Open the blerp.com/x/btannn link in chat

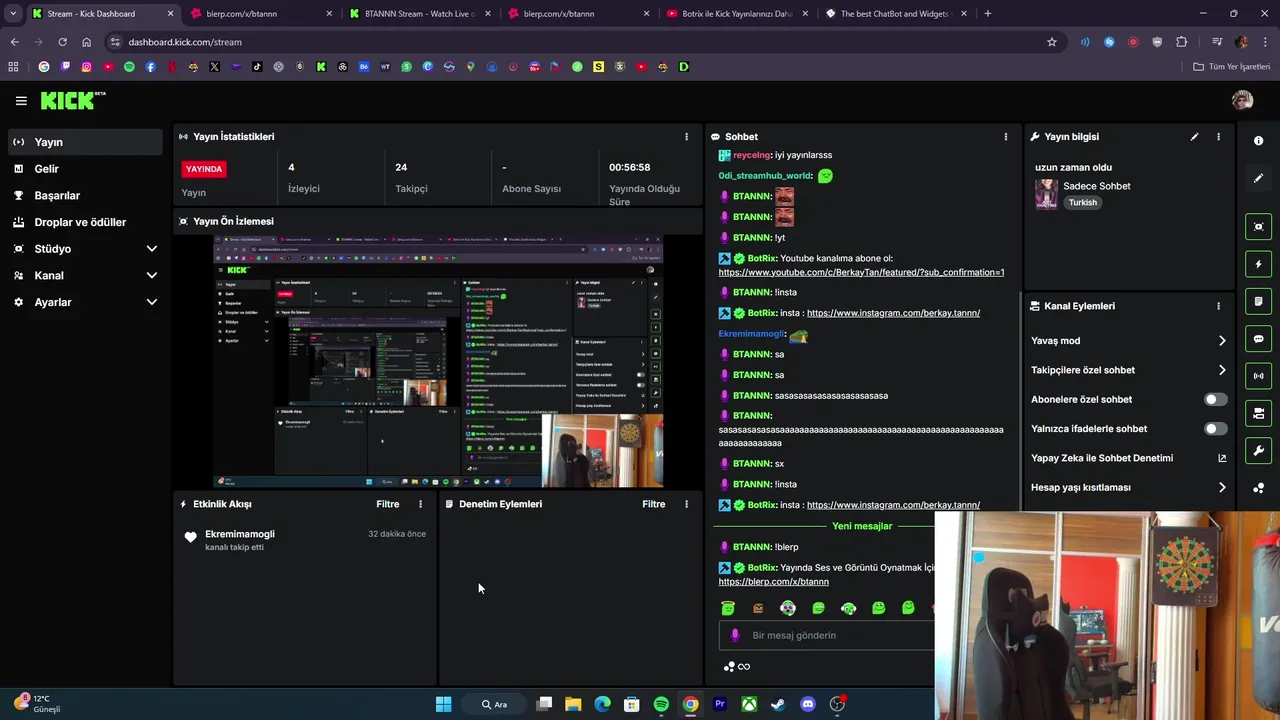[773, 582]
